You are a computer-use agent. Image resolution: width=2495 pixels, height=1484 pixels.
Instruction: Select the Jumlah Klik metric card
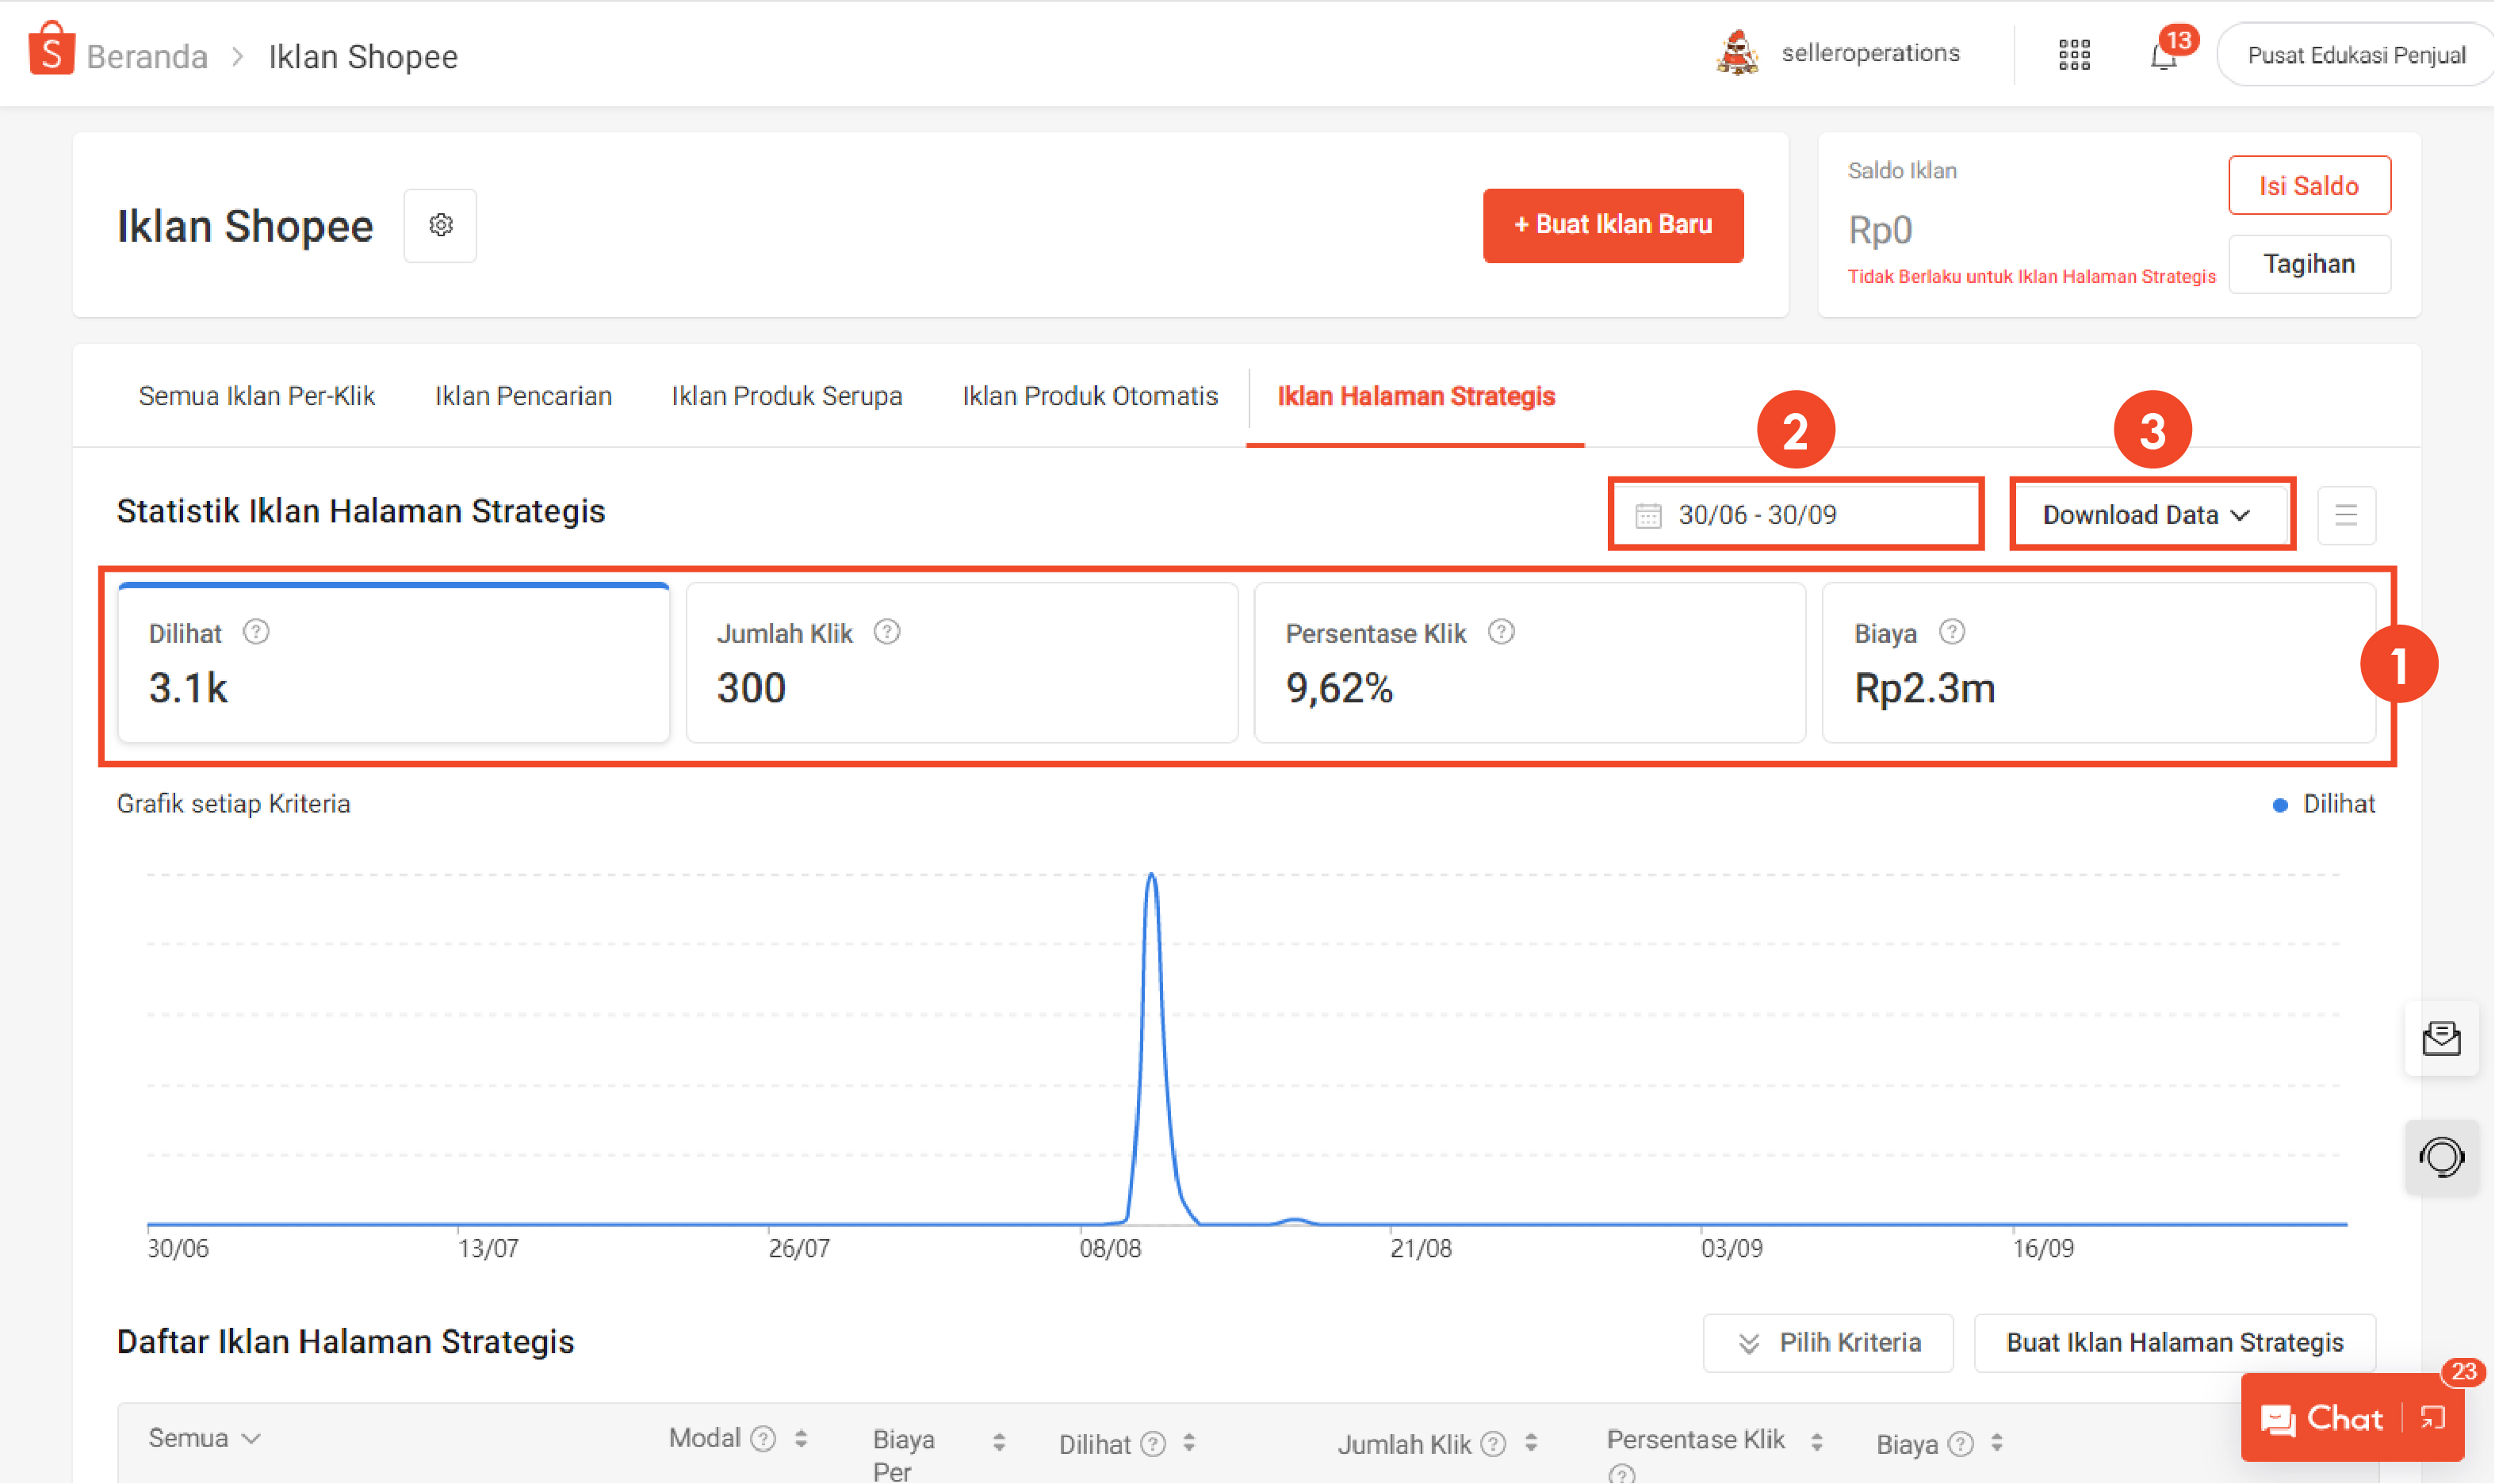point(962,662)
